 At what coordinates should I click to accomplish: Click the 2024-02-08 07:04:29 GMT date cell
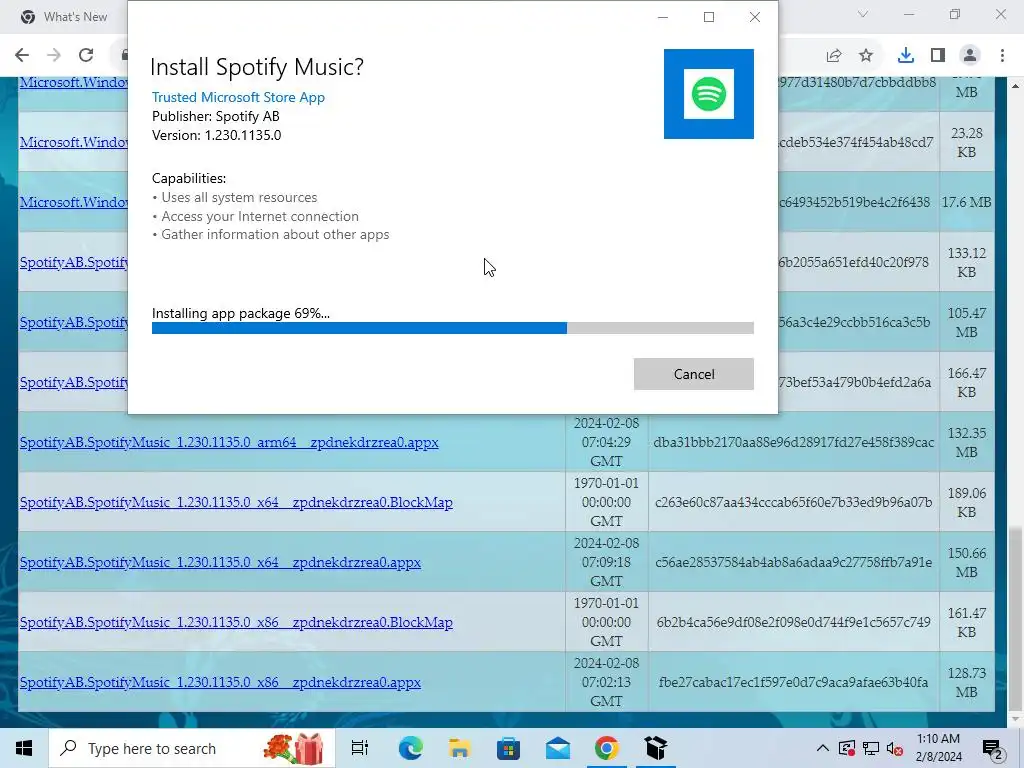click(607, 442)
